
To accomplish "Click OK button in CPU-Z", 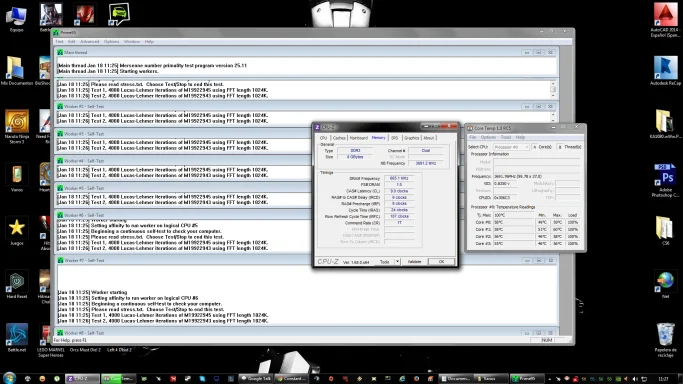I will [x=441, y=262].
